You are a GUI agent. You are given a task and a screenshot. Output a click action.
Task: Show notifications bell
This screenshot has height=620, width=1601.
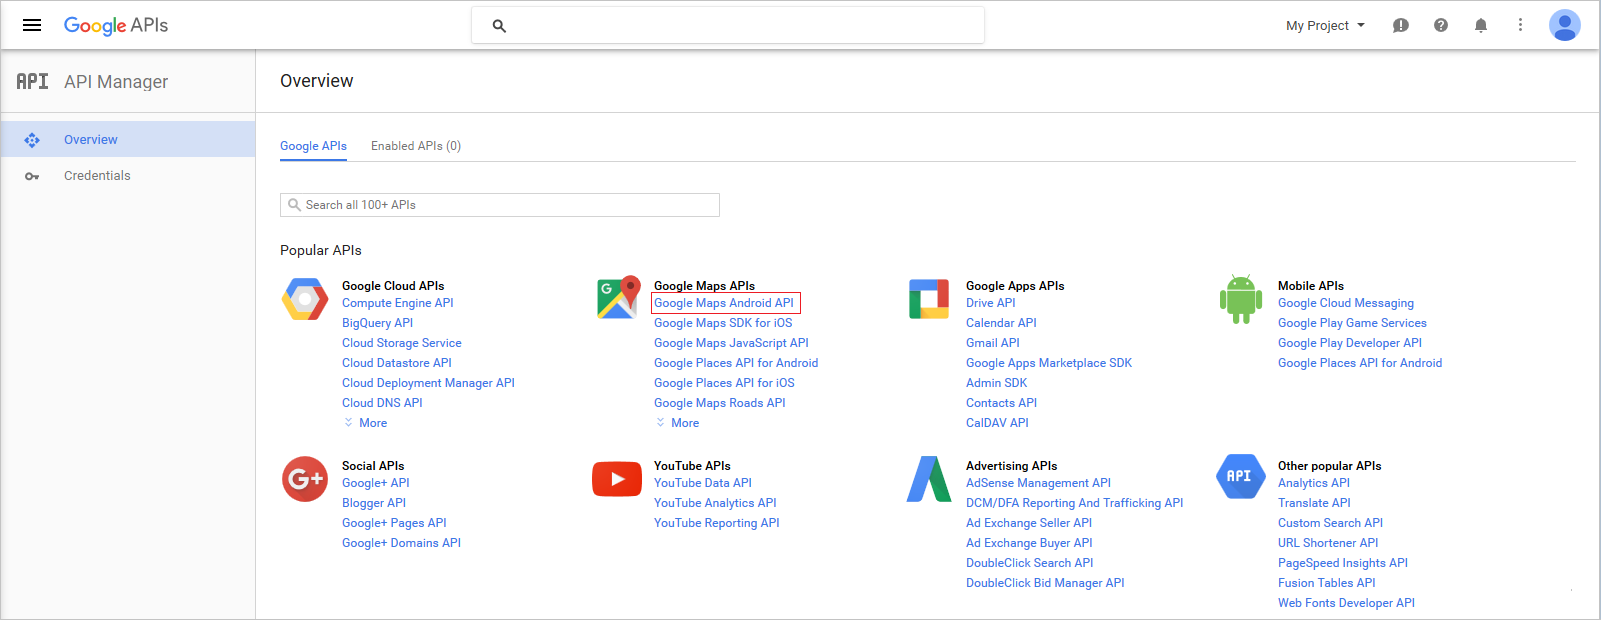[x=1481, y=25]
